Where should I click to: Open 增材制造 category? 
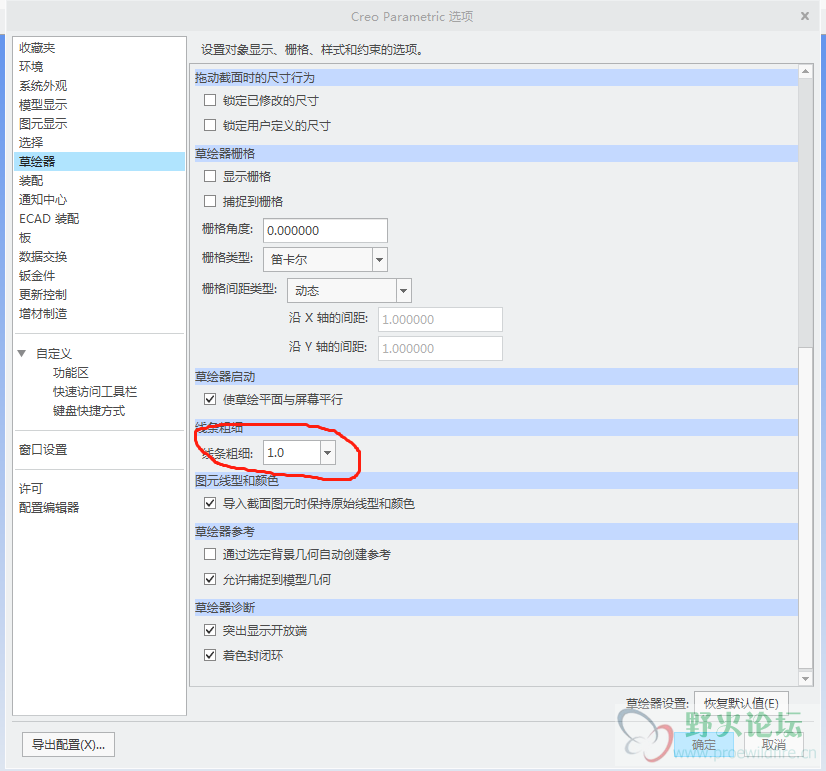(x=43, y=313)
